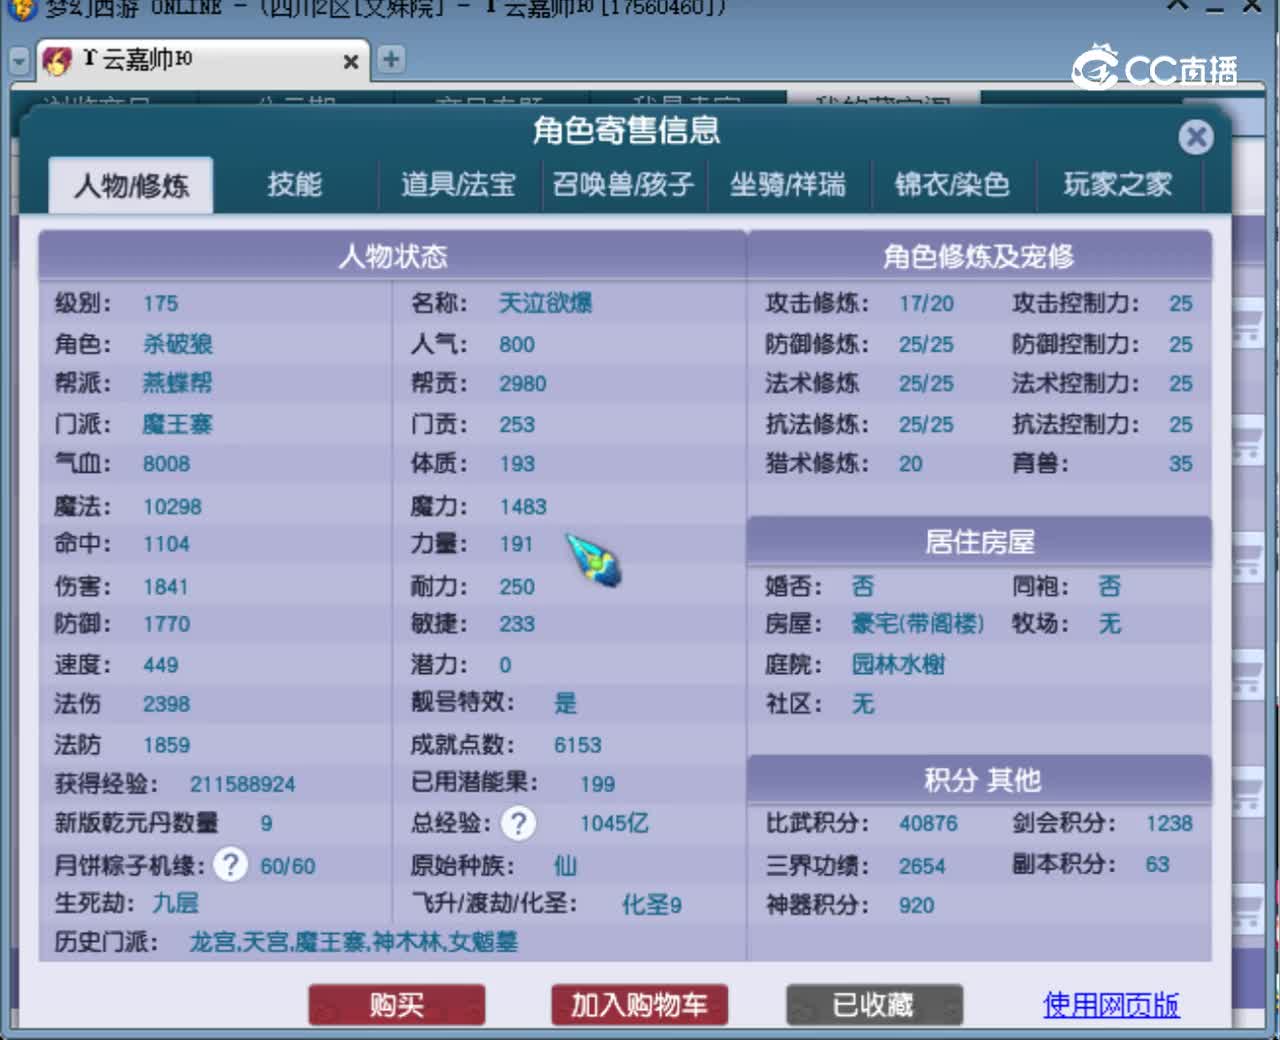
Task: Open the 召唤兽/孩子 tab
Action: [623, 184]
